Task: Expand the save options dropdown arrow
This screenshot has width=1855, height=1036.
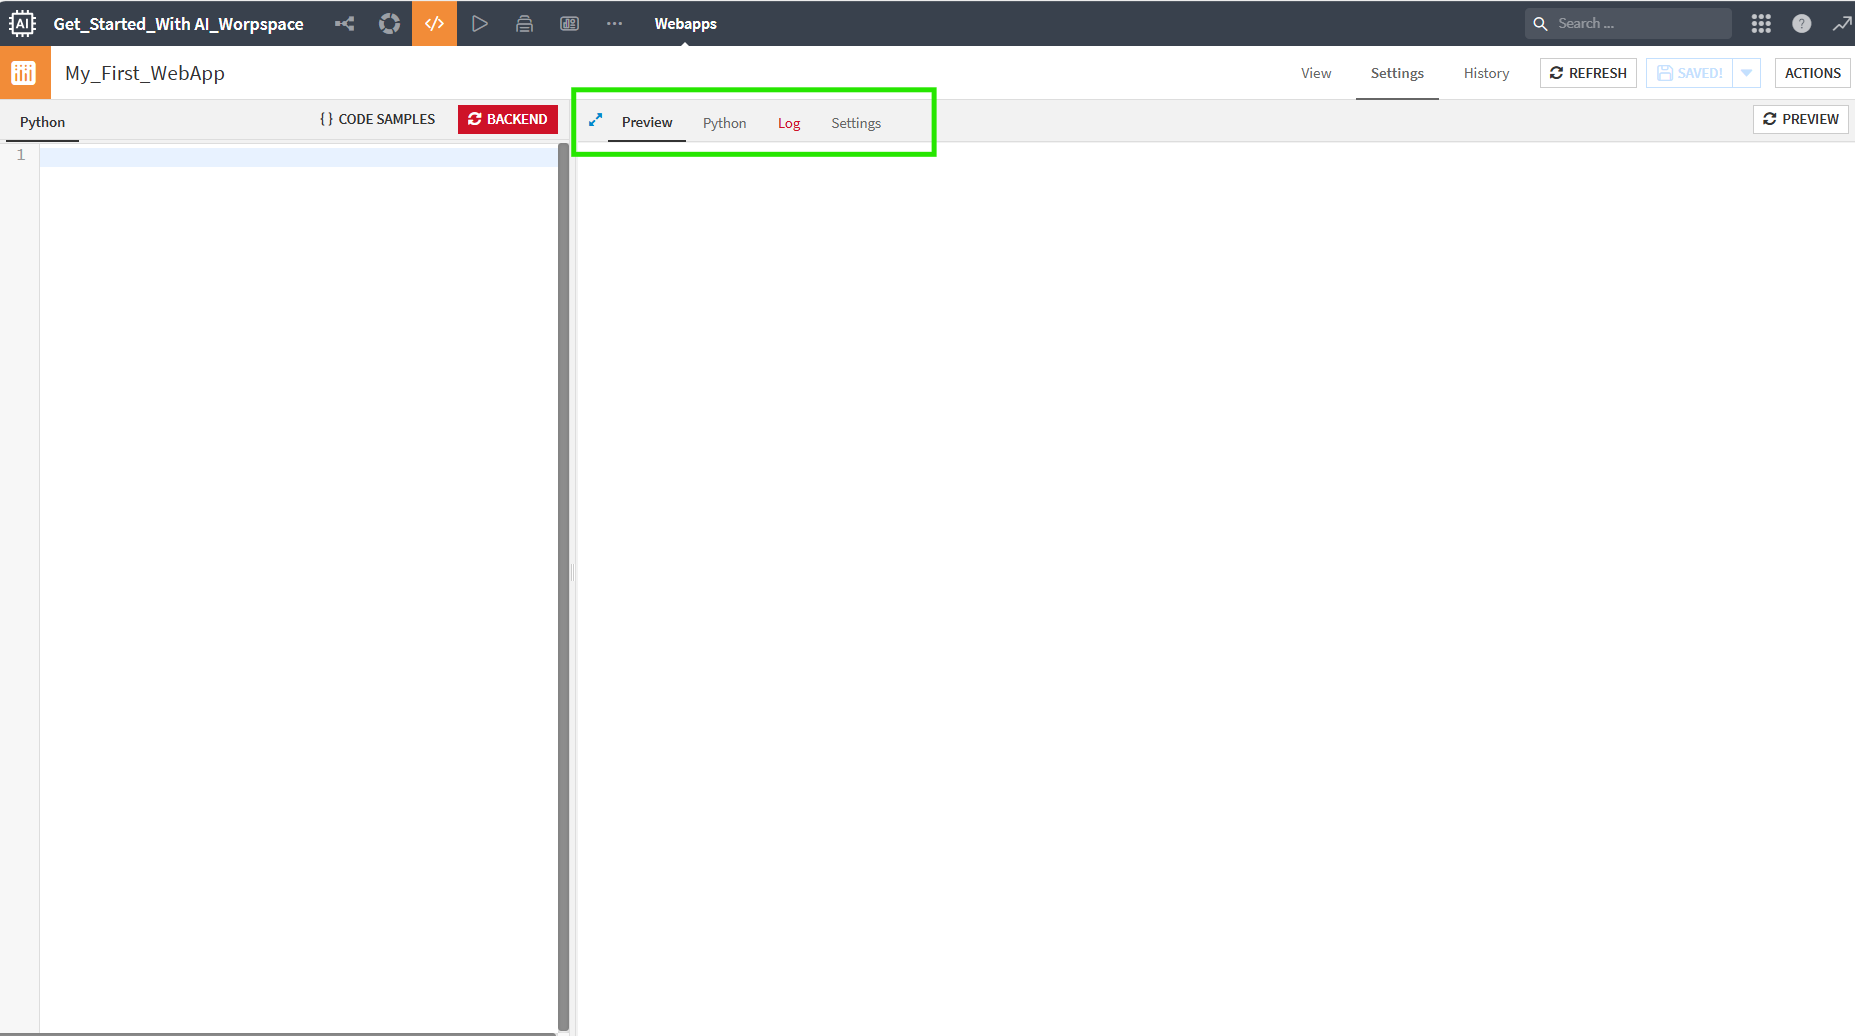Action: tap(1746, 73)
